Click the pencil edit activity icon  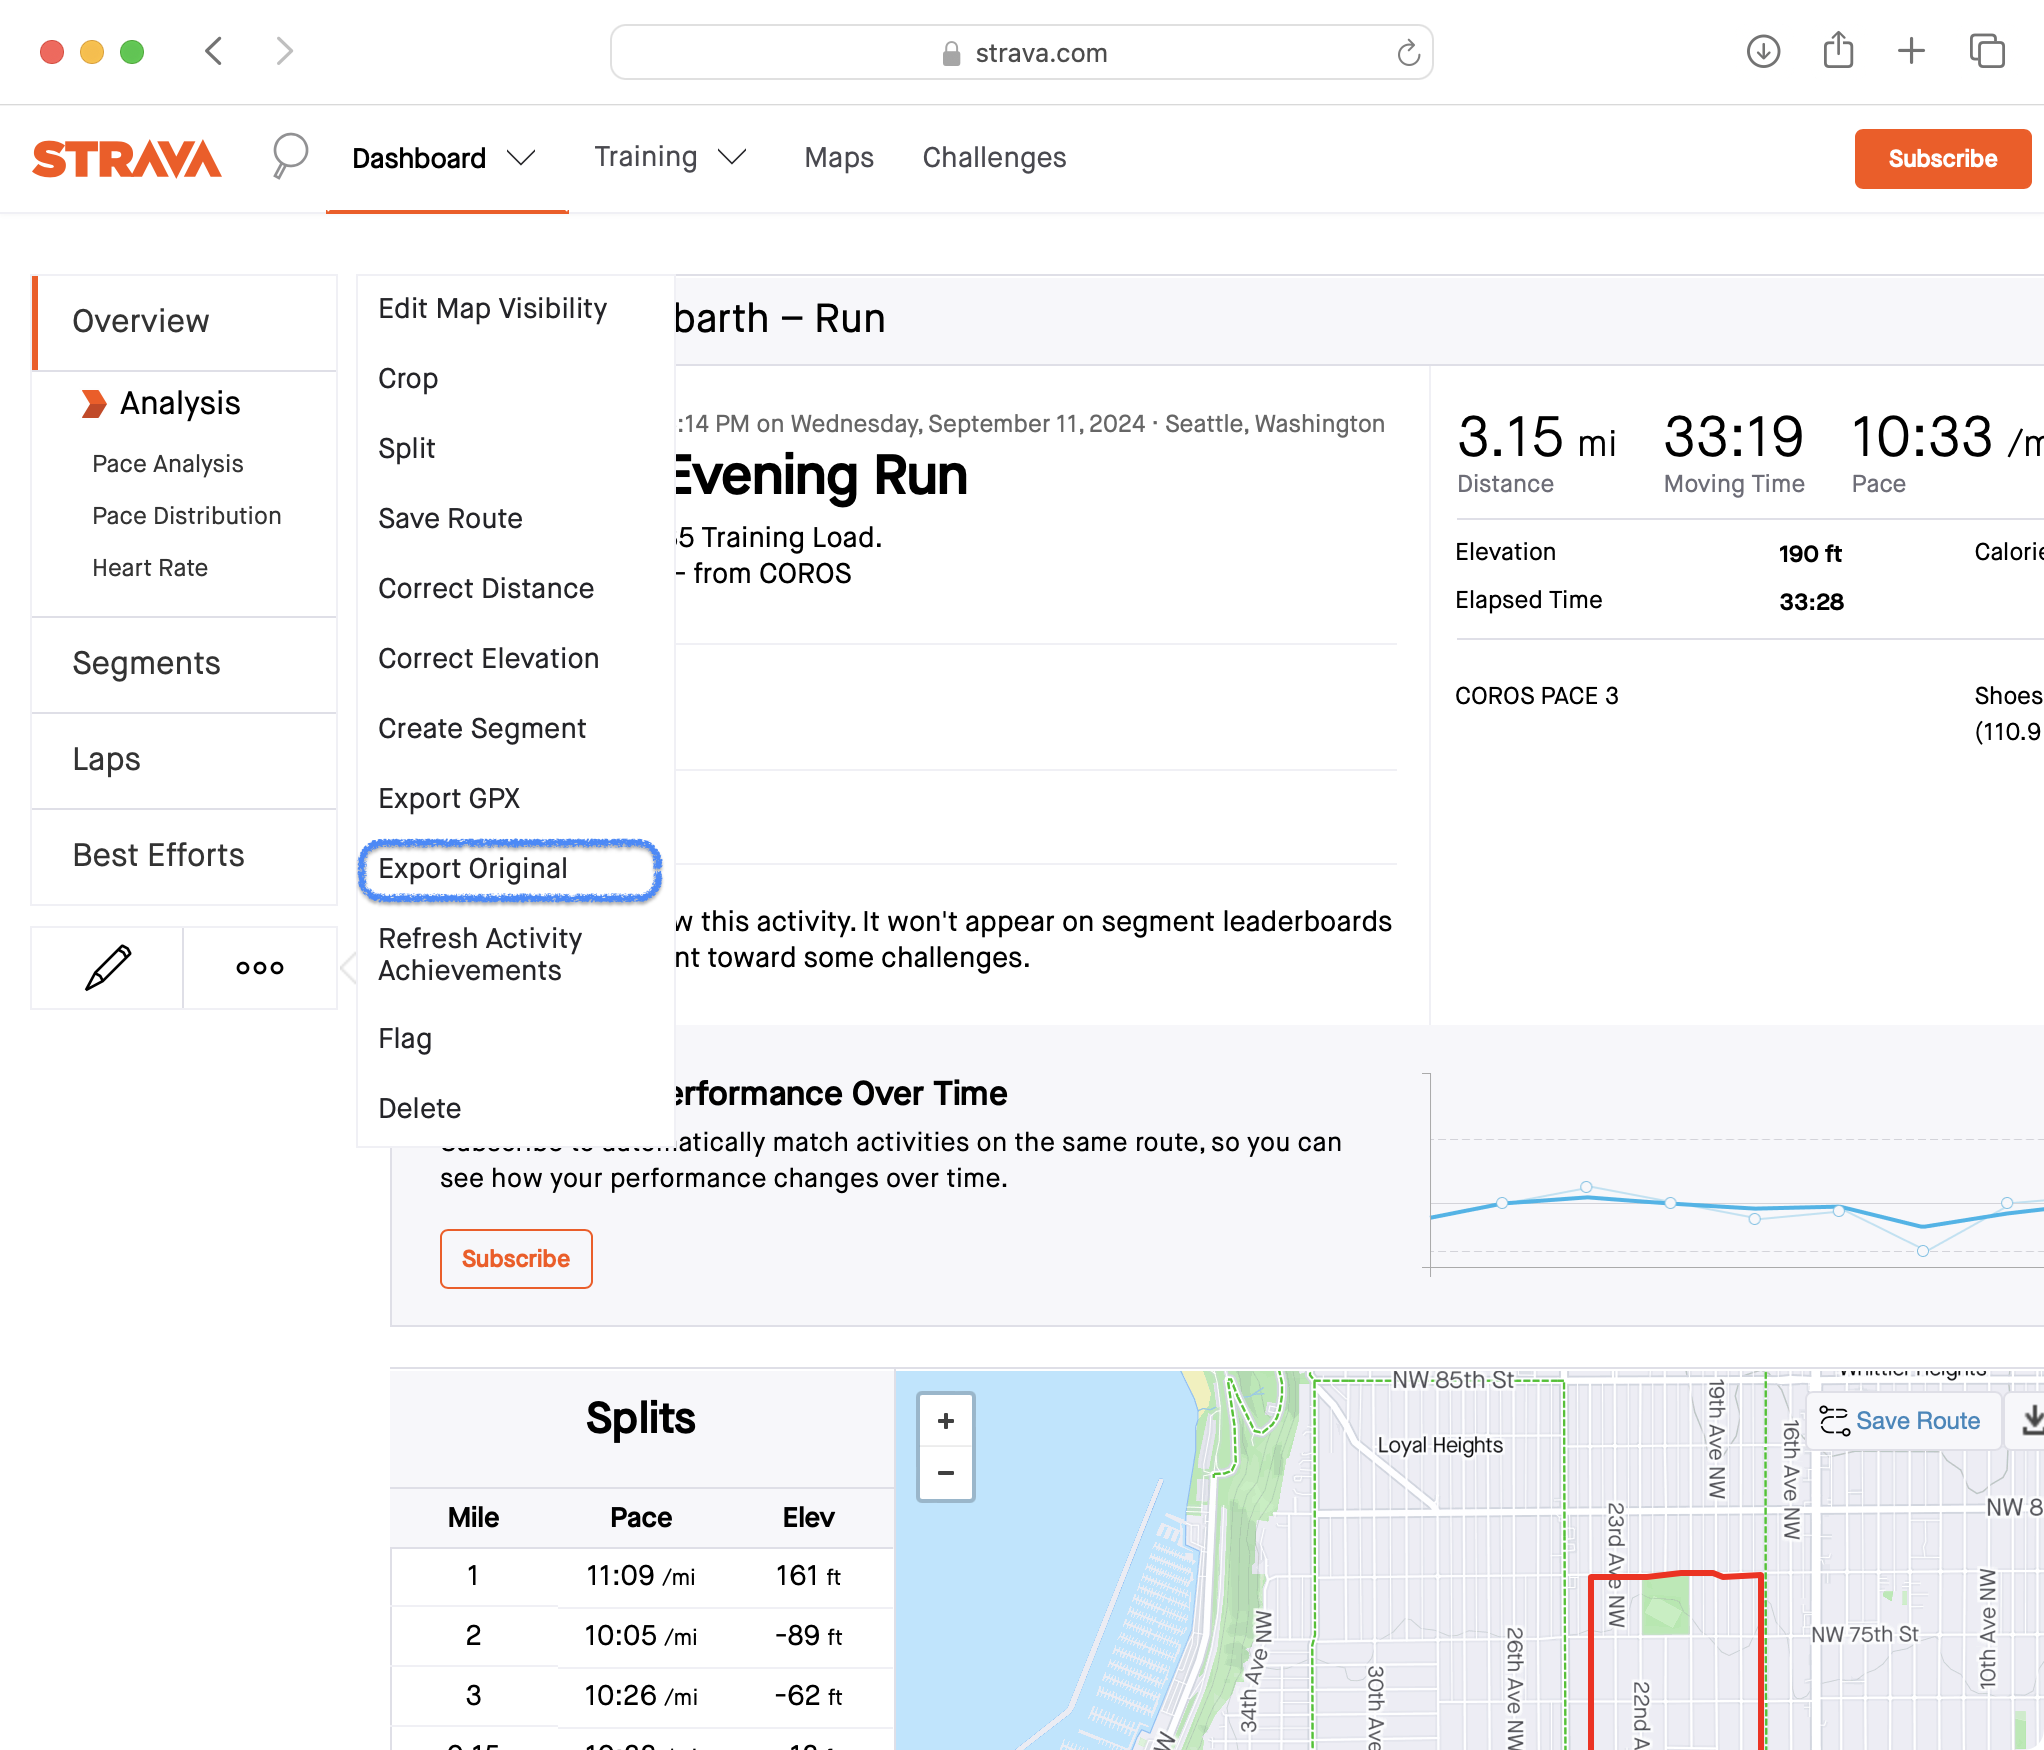[108, 967]
